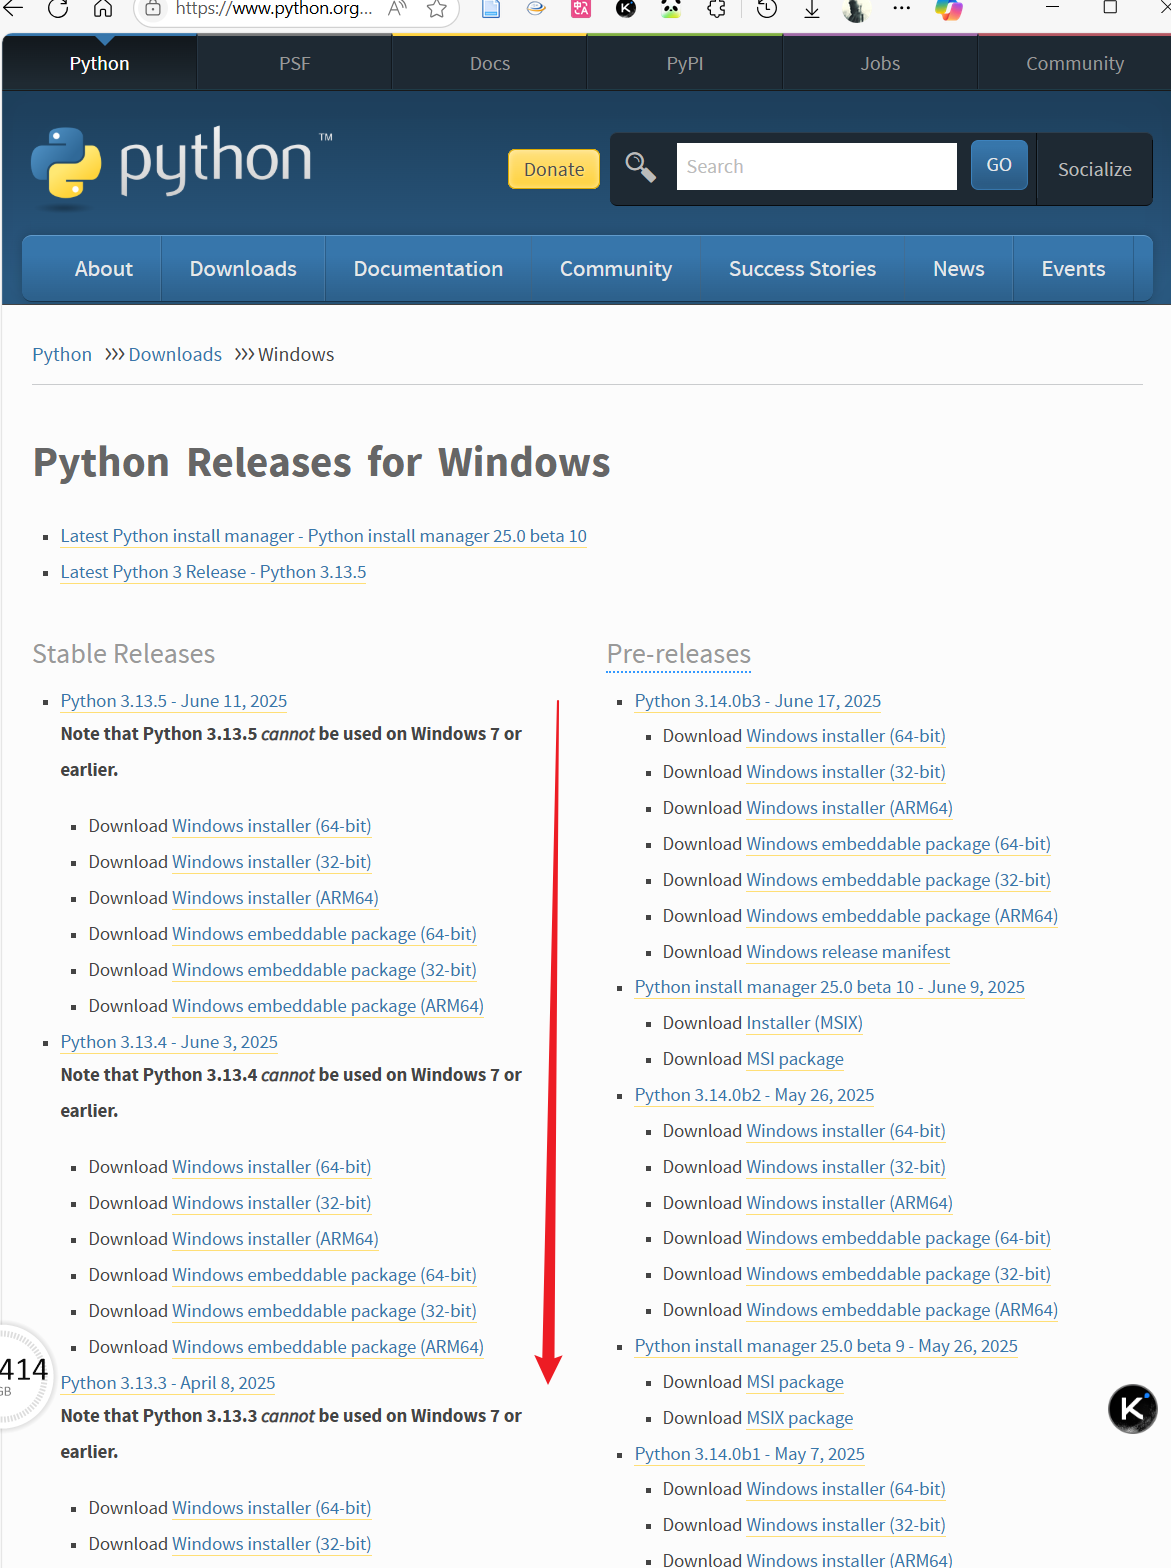Open Python 3.14.0b1 - May 7, 2025 link

(749, 1454)
